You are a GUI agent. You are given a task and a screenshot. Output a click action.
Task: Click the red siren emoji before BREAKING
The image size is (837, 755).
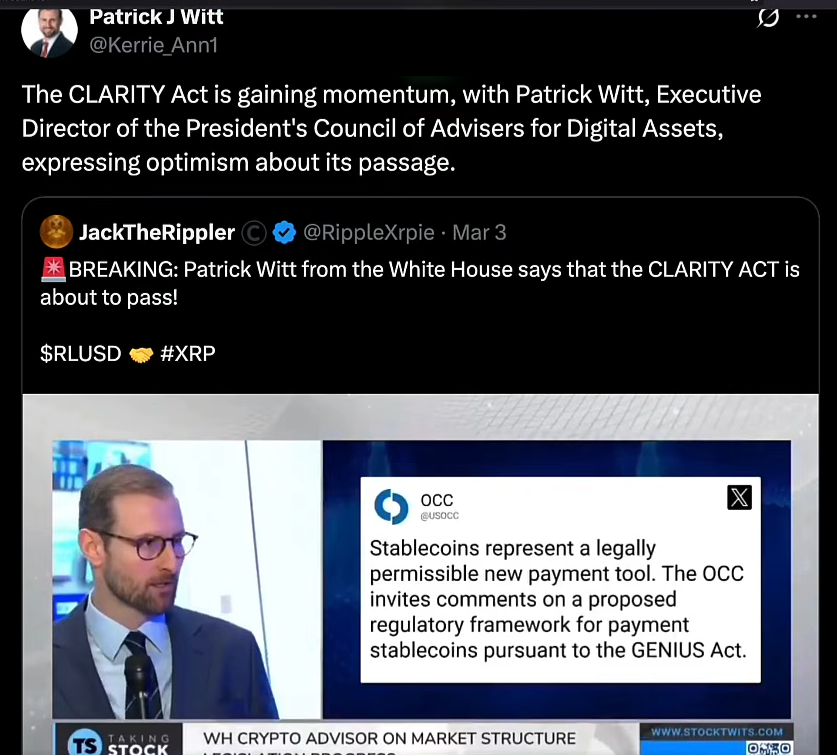coord(53,269)
